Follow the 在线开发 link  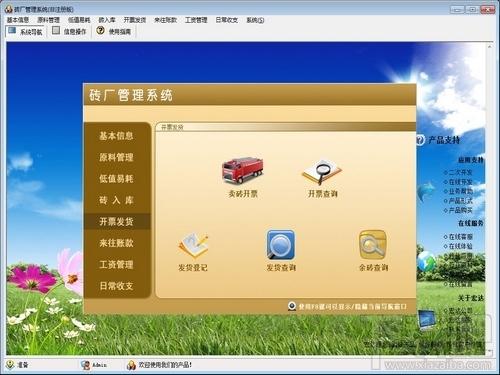(460, 182)
